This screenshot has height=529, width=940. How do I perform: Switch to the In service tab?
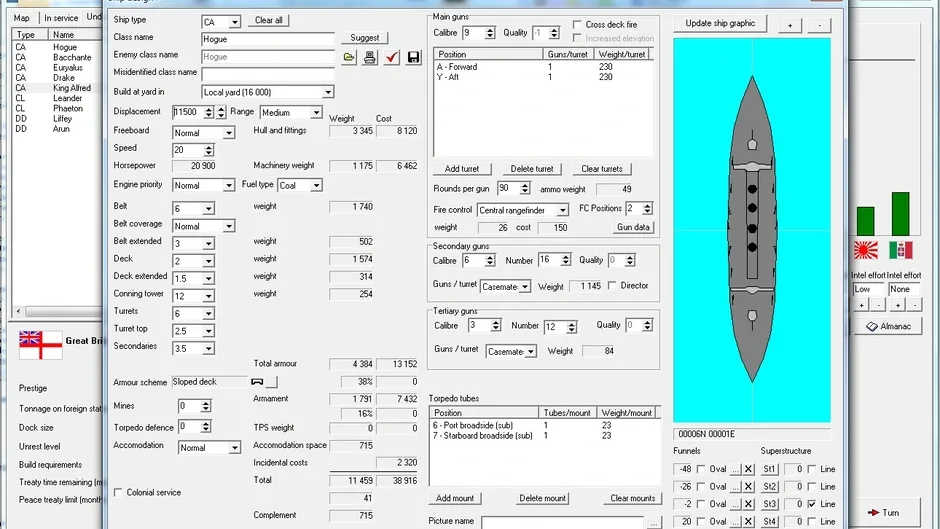[x=61, y=18]
